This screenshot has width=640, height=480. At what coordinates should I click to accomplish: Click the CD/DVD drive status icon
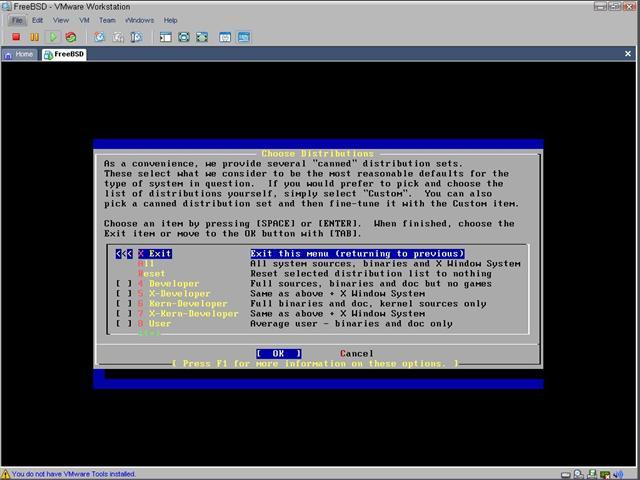pos(578,474)
